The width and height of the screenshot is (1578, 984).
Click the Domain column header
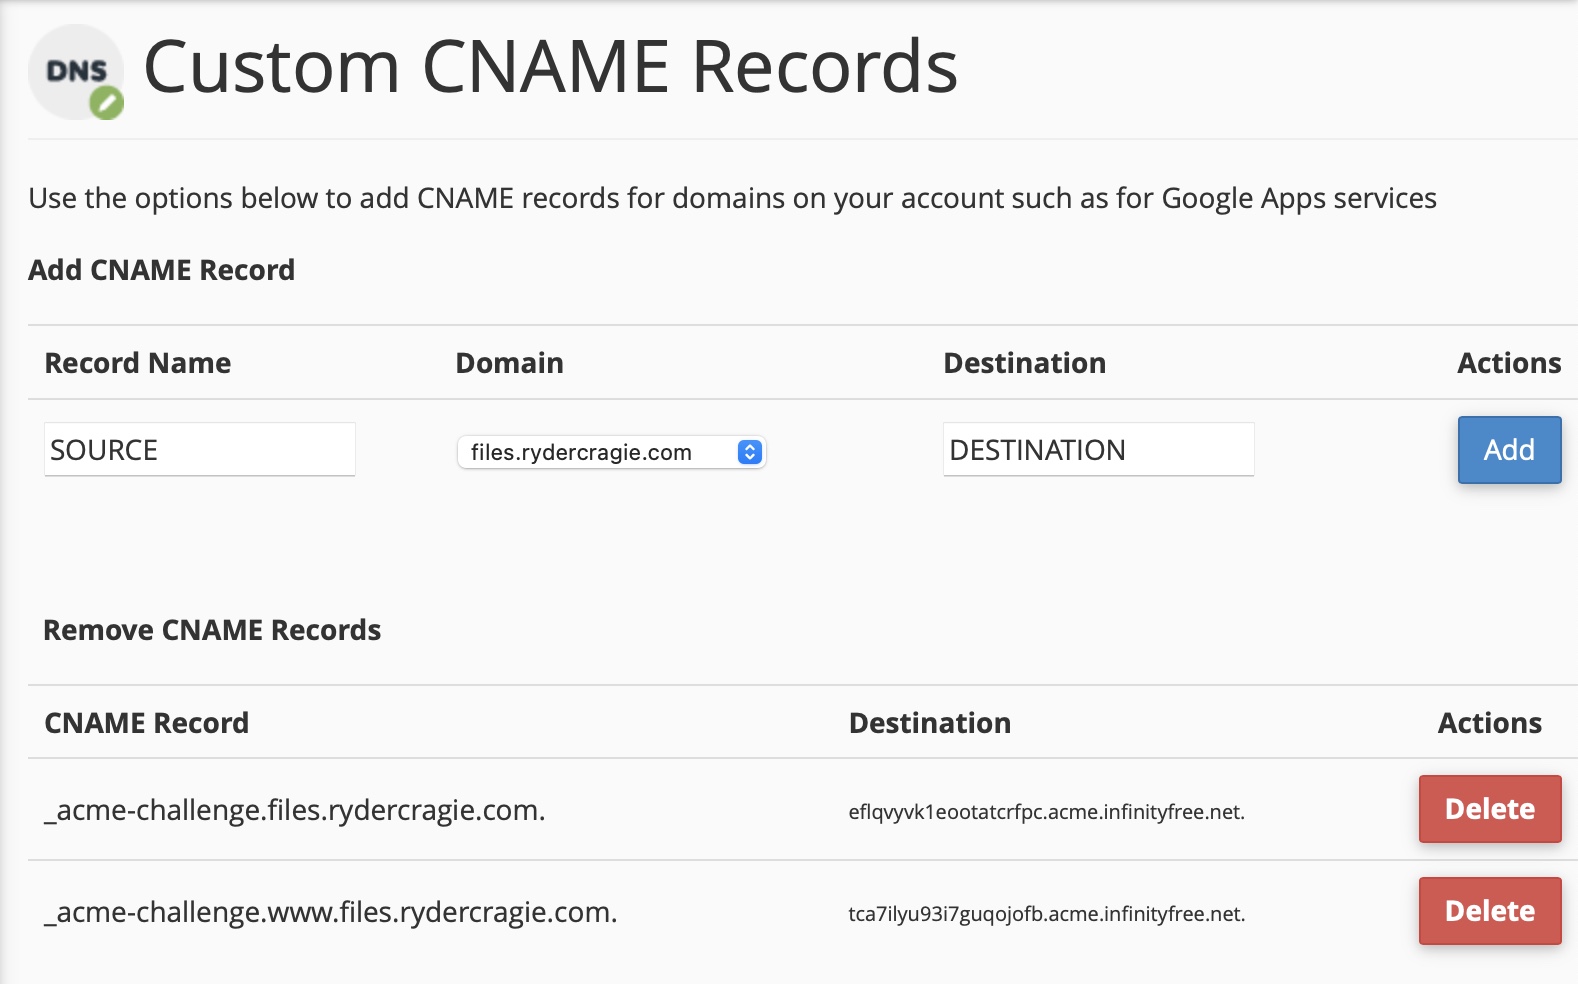(509, 363)
